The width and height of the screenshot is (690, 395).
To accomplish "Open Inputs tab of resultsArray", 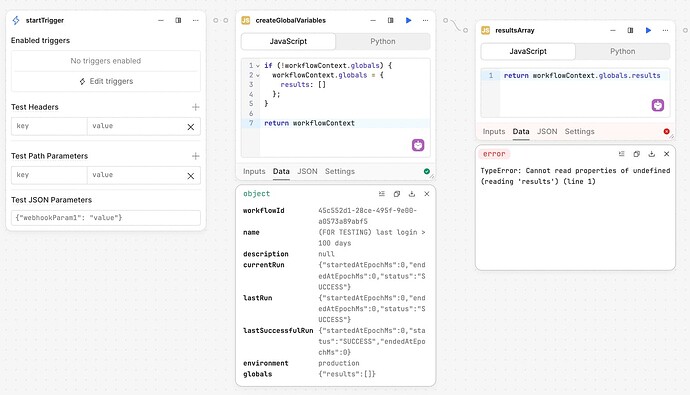I will click(x=494, y=132).
